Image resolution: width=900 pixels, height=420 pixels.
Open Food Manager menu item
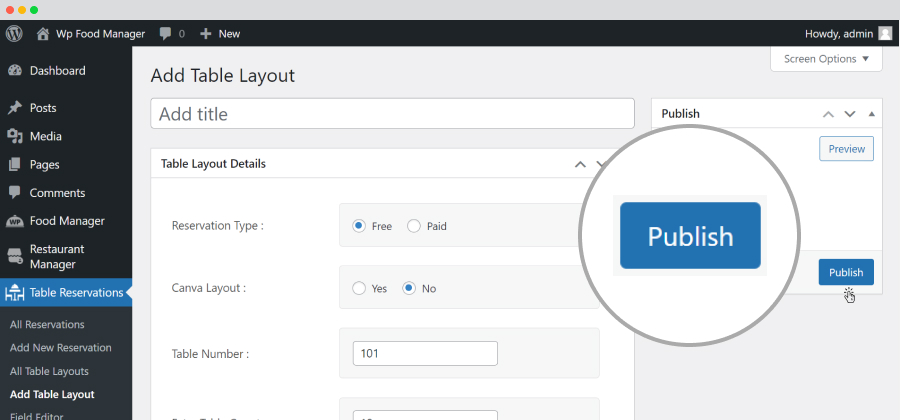coord(66,221)
